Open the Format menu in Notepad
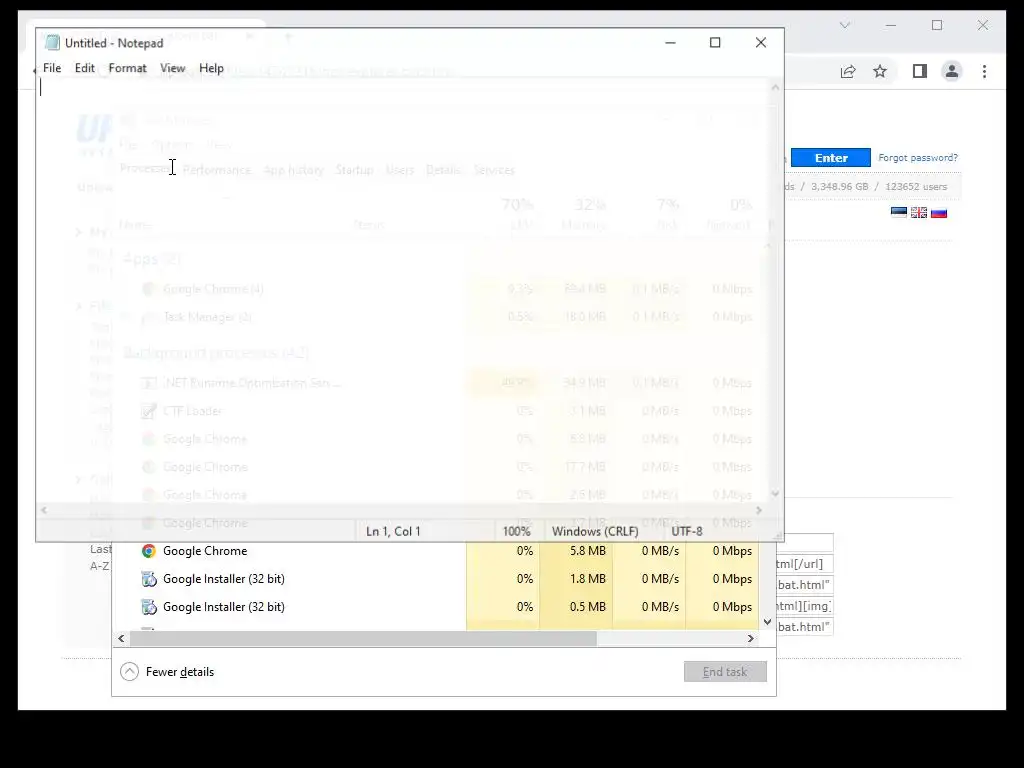The height and width of the screenshot is (768, 1024). [x=127, y=68]
